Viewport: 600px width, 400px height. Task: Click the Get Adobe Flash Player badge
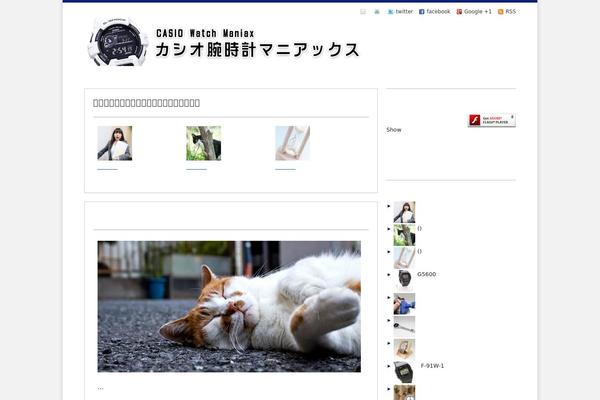click(x=491, y=120)
